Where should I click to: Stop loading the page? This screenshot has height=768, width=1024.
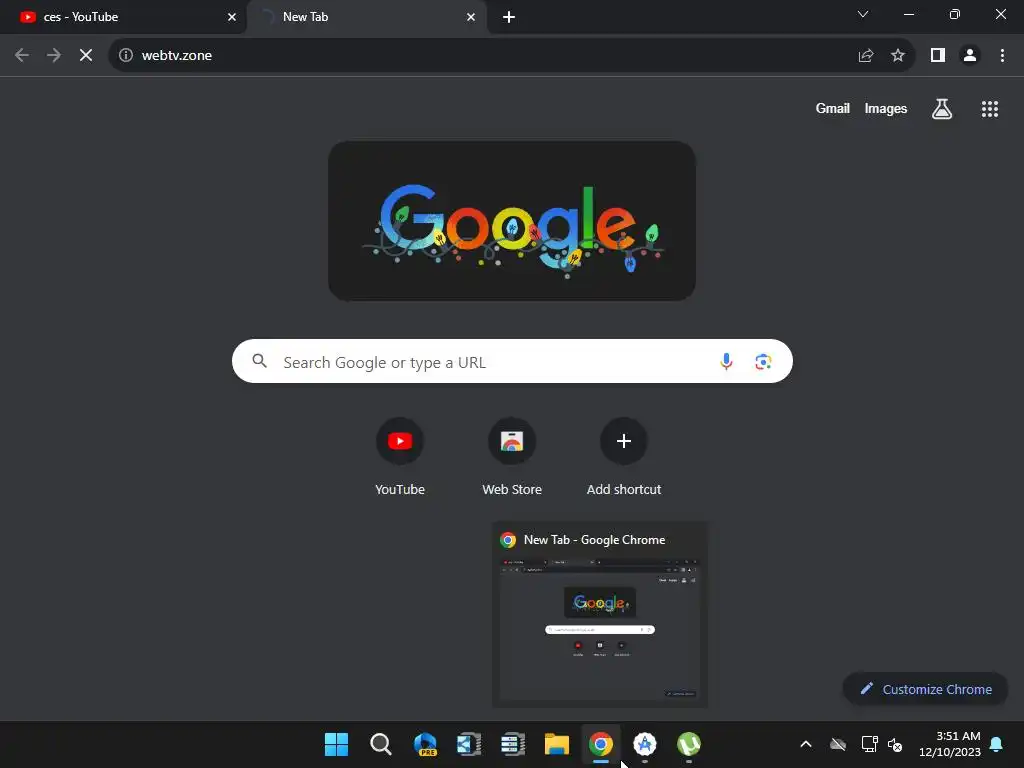coord(86,56)
